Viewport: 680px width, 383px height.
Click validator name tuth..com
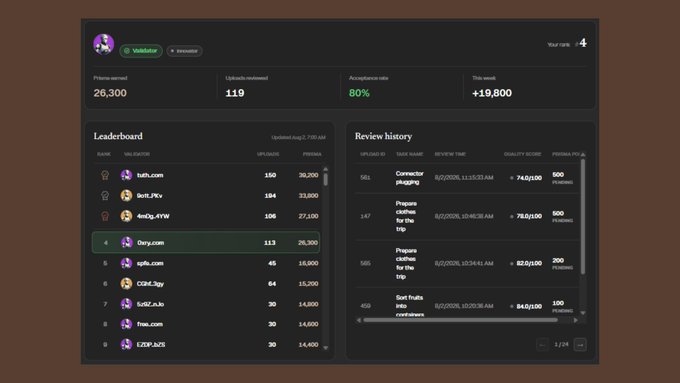150,175
